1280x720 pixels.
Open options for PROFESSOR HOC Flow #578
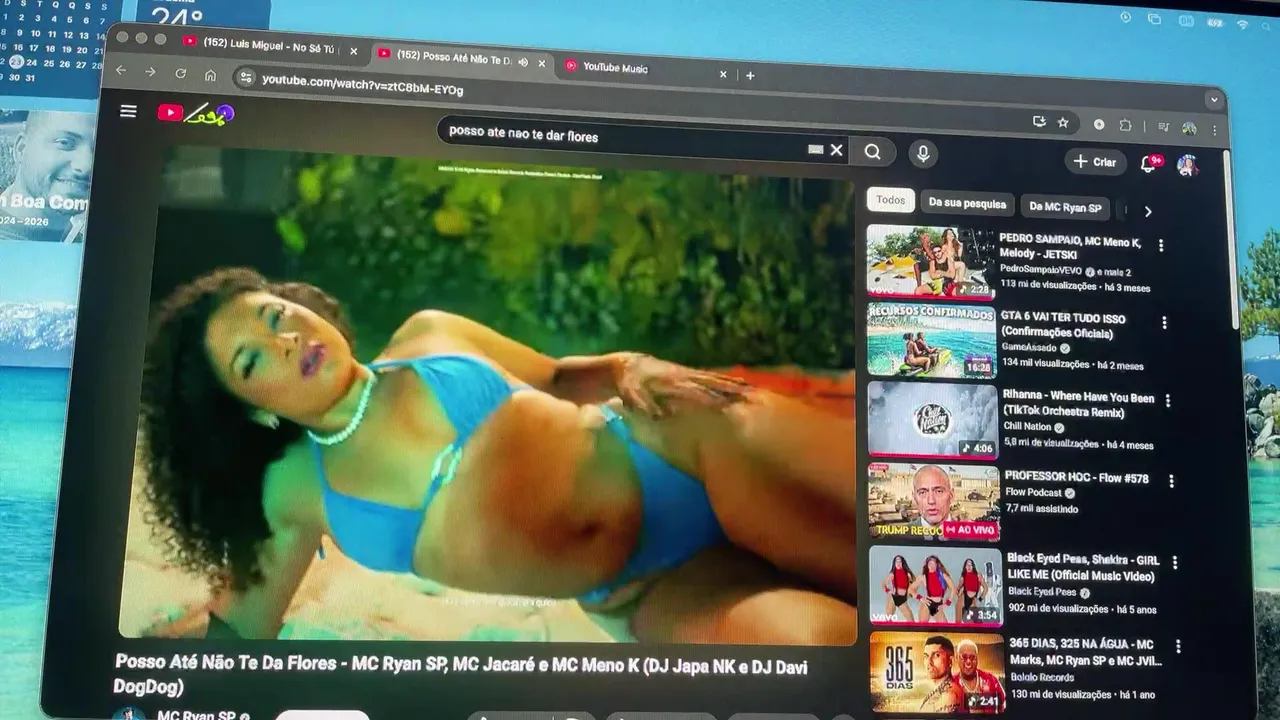coord(1171,481)
